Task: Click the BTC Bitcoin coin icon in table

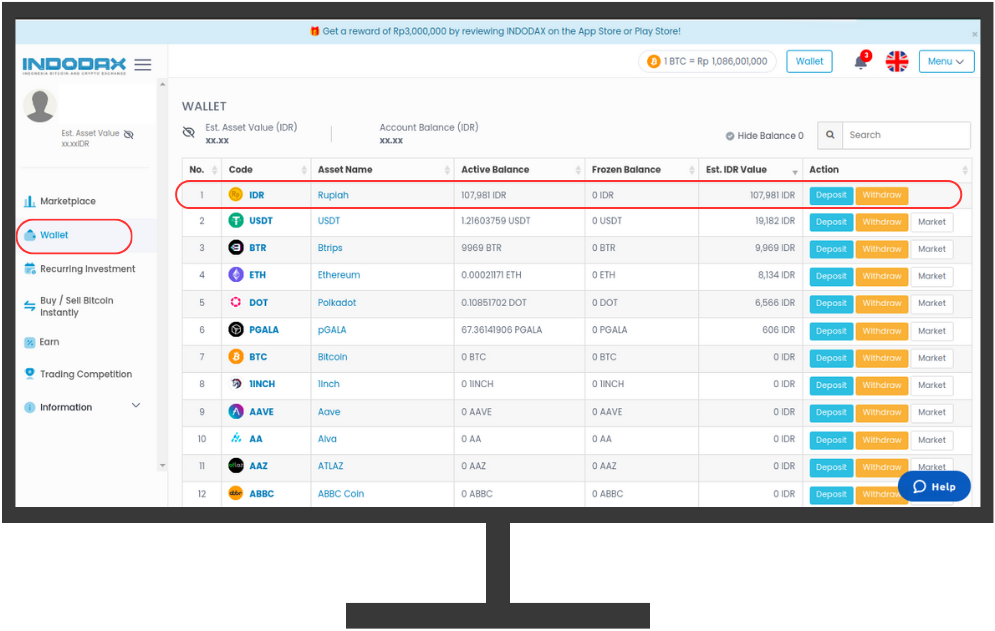Action: 236,357
